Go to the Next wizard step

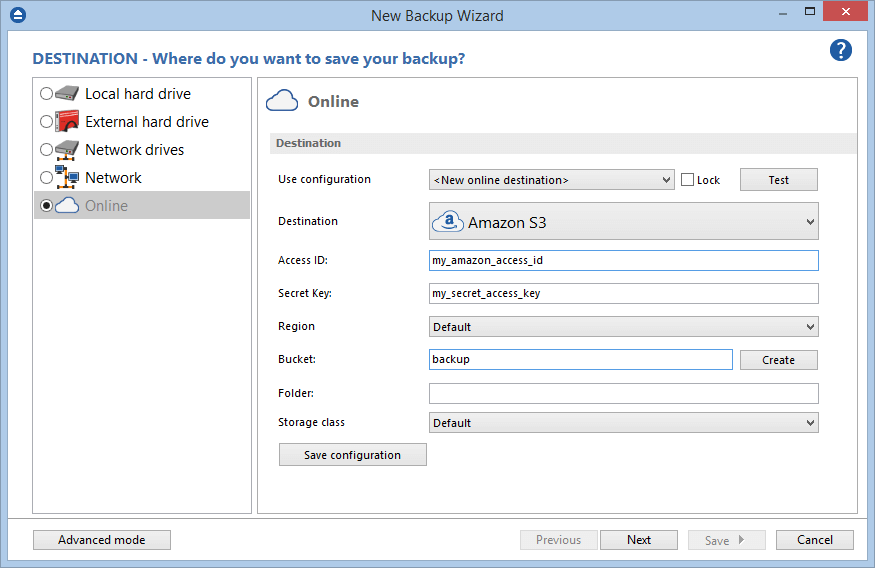click(x=639, y=540)
